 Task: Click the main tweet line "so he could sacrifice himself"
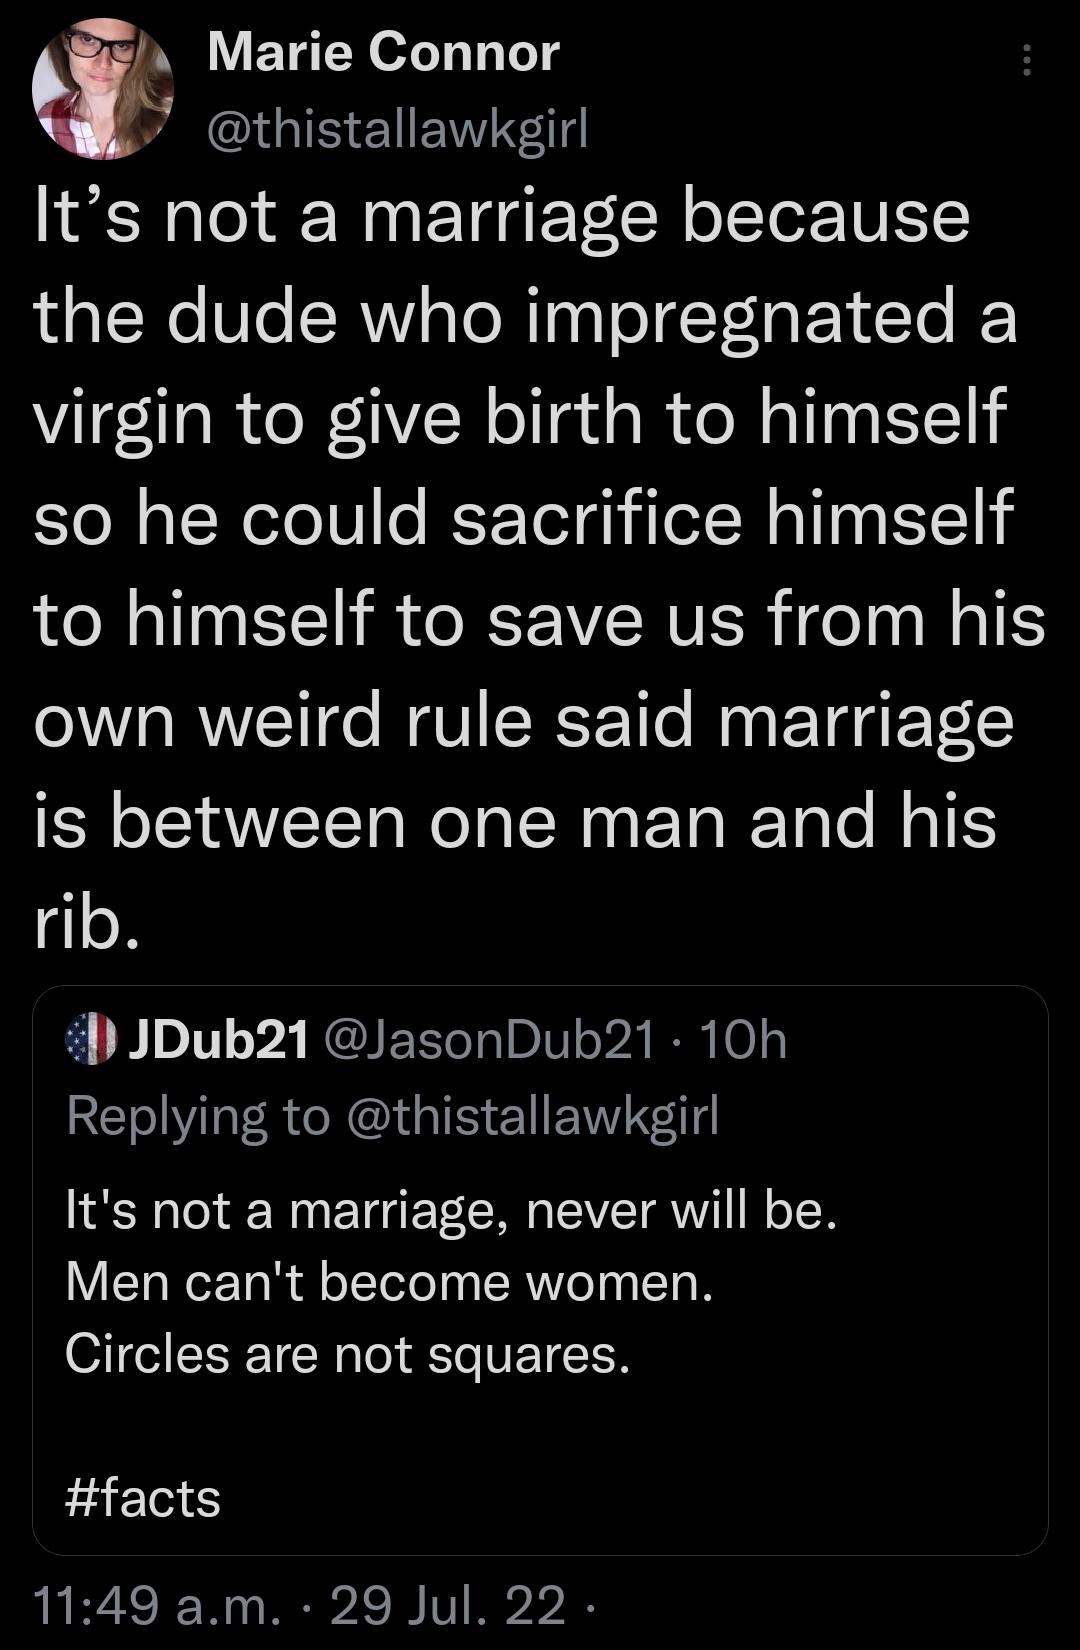(x=523, y=518)
